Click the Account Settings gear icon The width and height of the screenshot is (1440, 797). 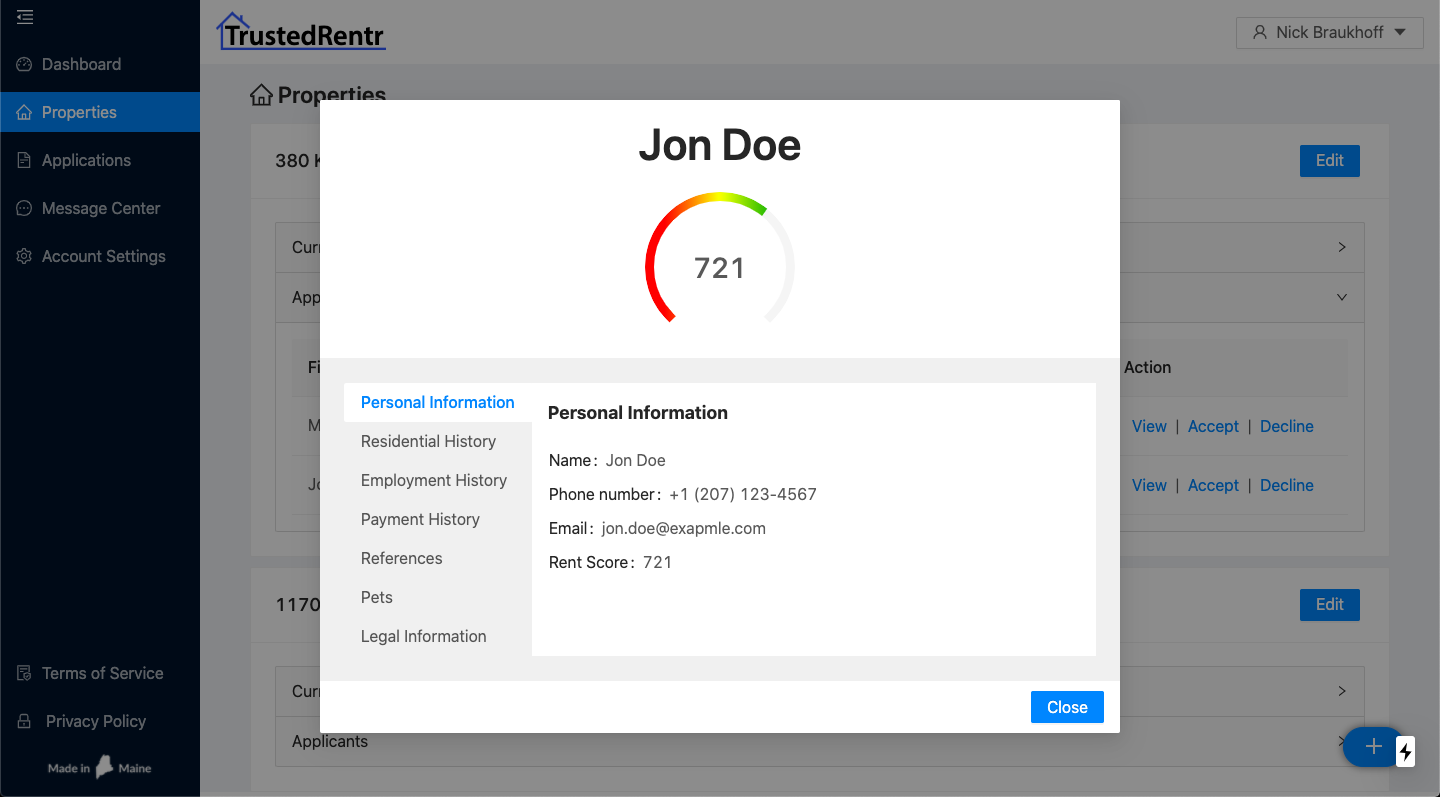(x=25, y=256)
